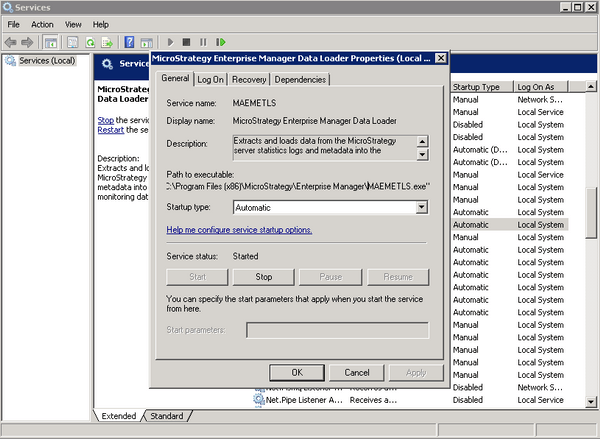Click the MAEMETLS service name text
600x439 pixels.
pos(254,103)
